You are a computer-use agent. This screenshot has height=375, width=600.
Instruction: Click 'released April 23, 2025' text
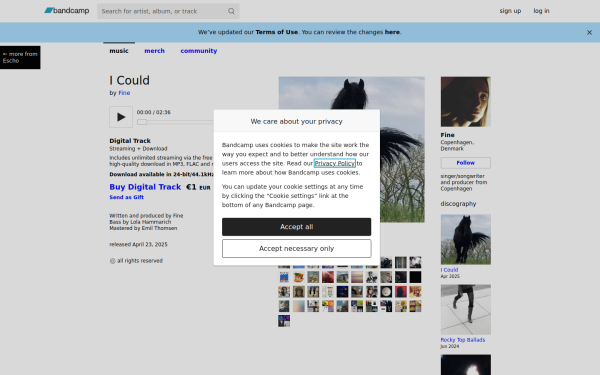pos(138,244)
